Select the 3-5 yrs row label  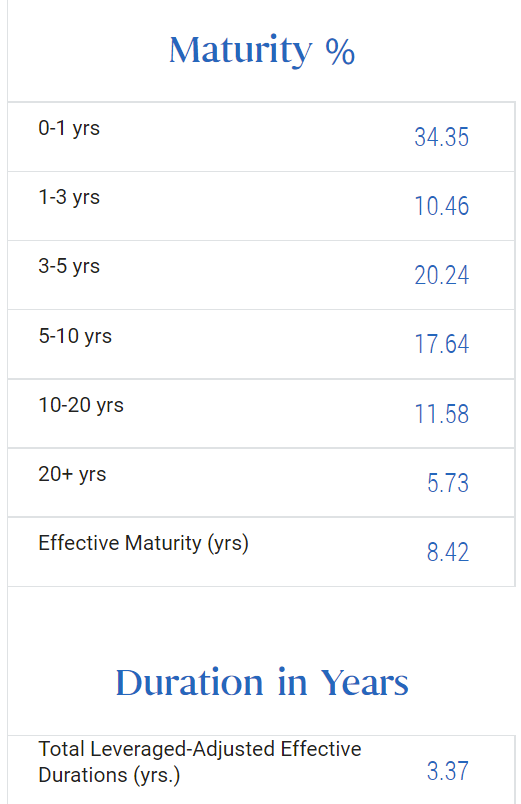pos(69,267)
